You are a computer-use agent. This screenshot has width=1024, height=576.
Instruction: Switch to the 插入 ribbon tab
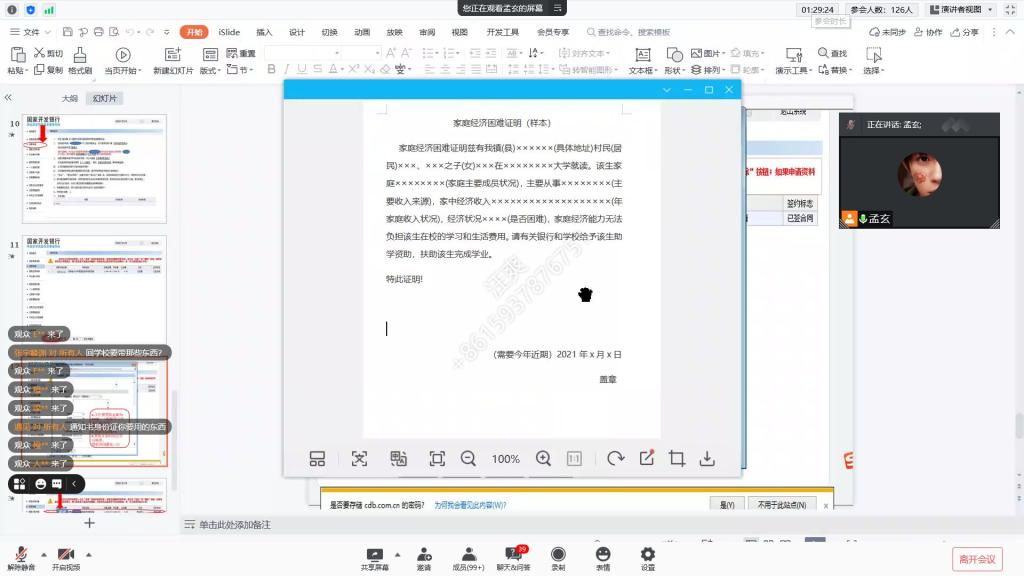(x=264, y=32)
